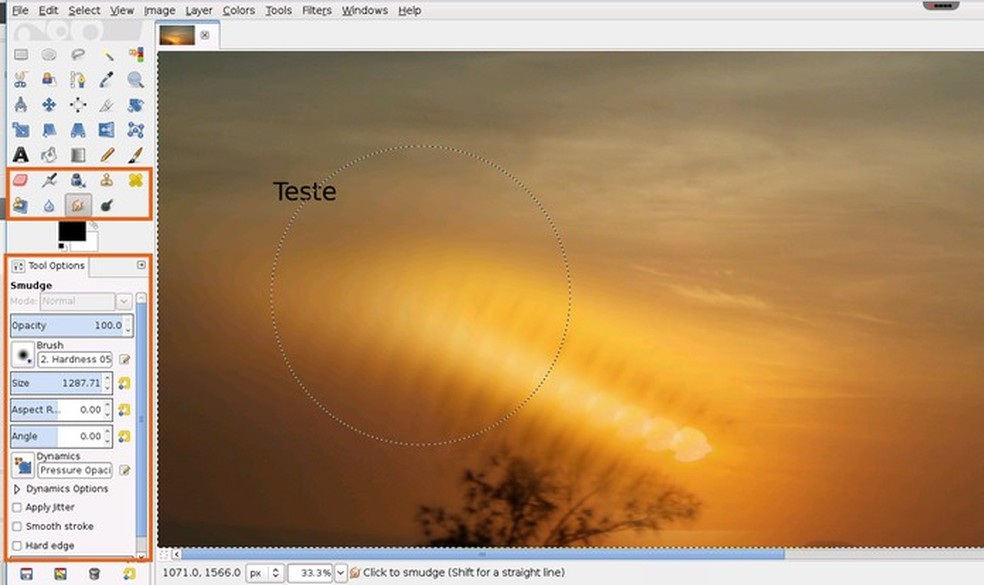Open the Windows menu
This screenshot has height=585, width=984.
365,10
